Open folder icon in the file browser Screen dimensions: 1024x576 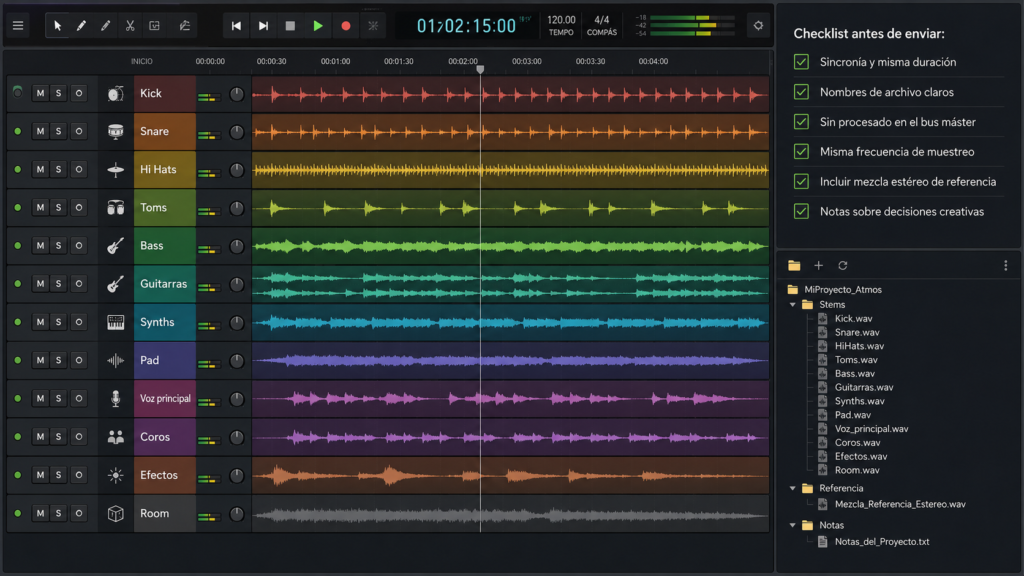(794, 266)
